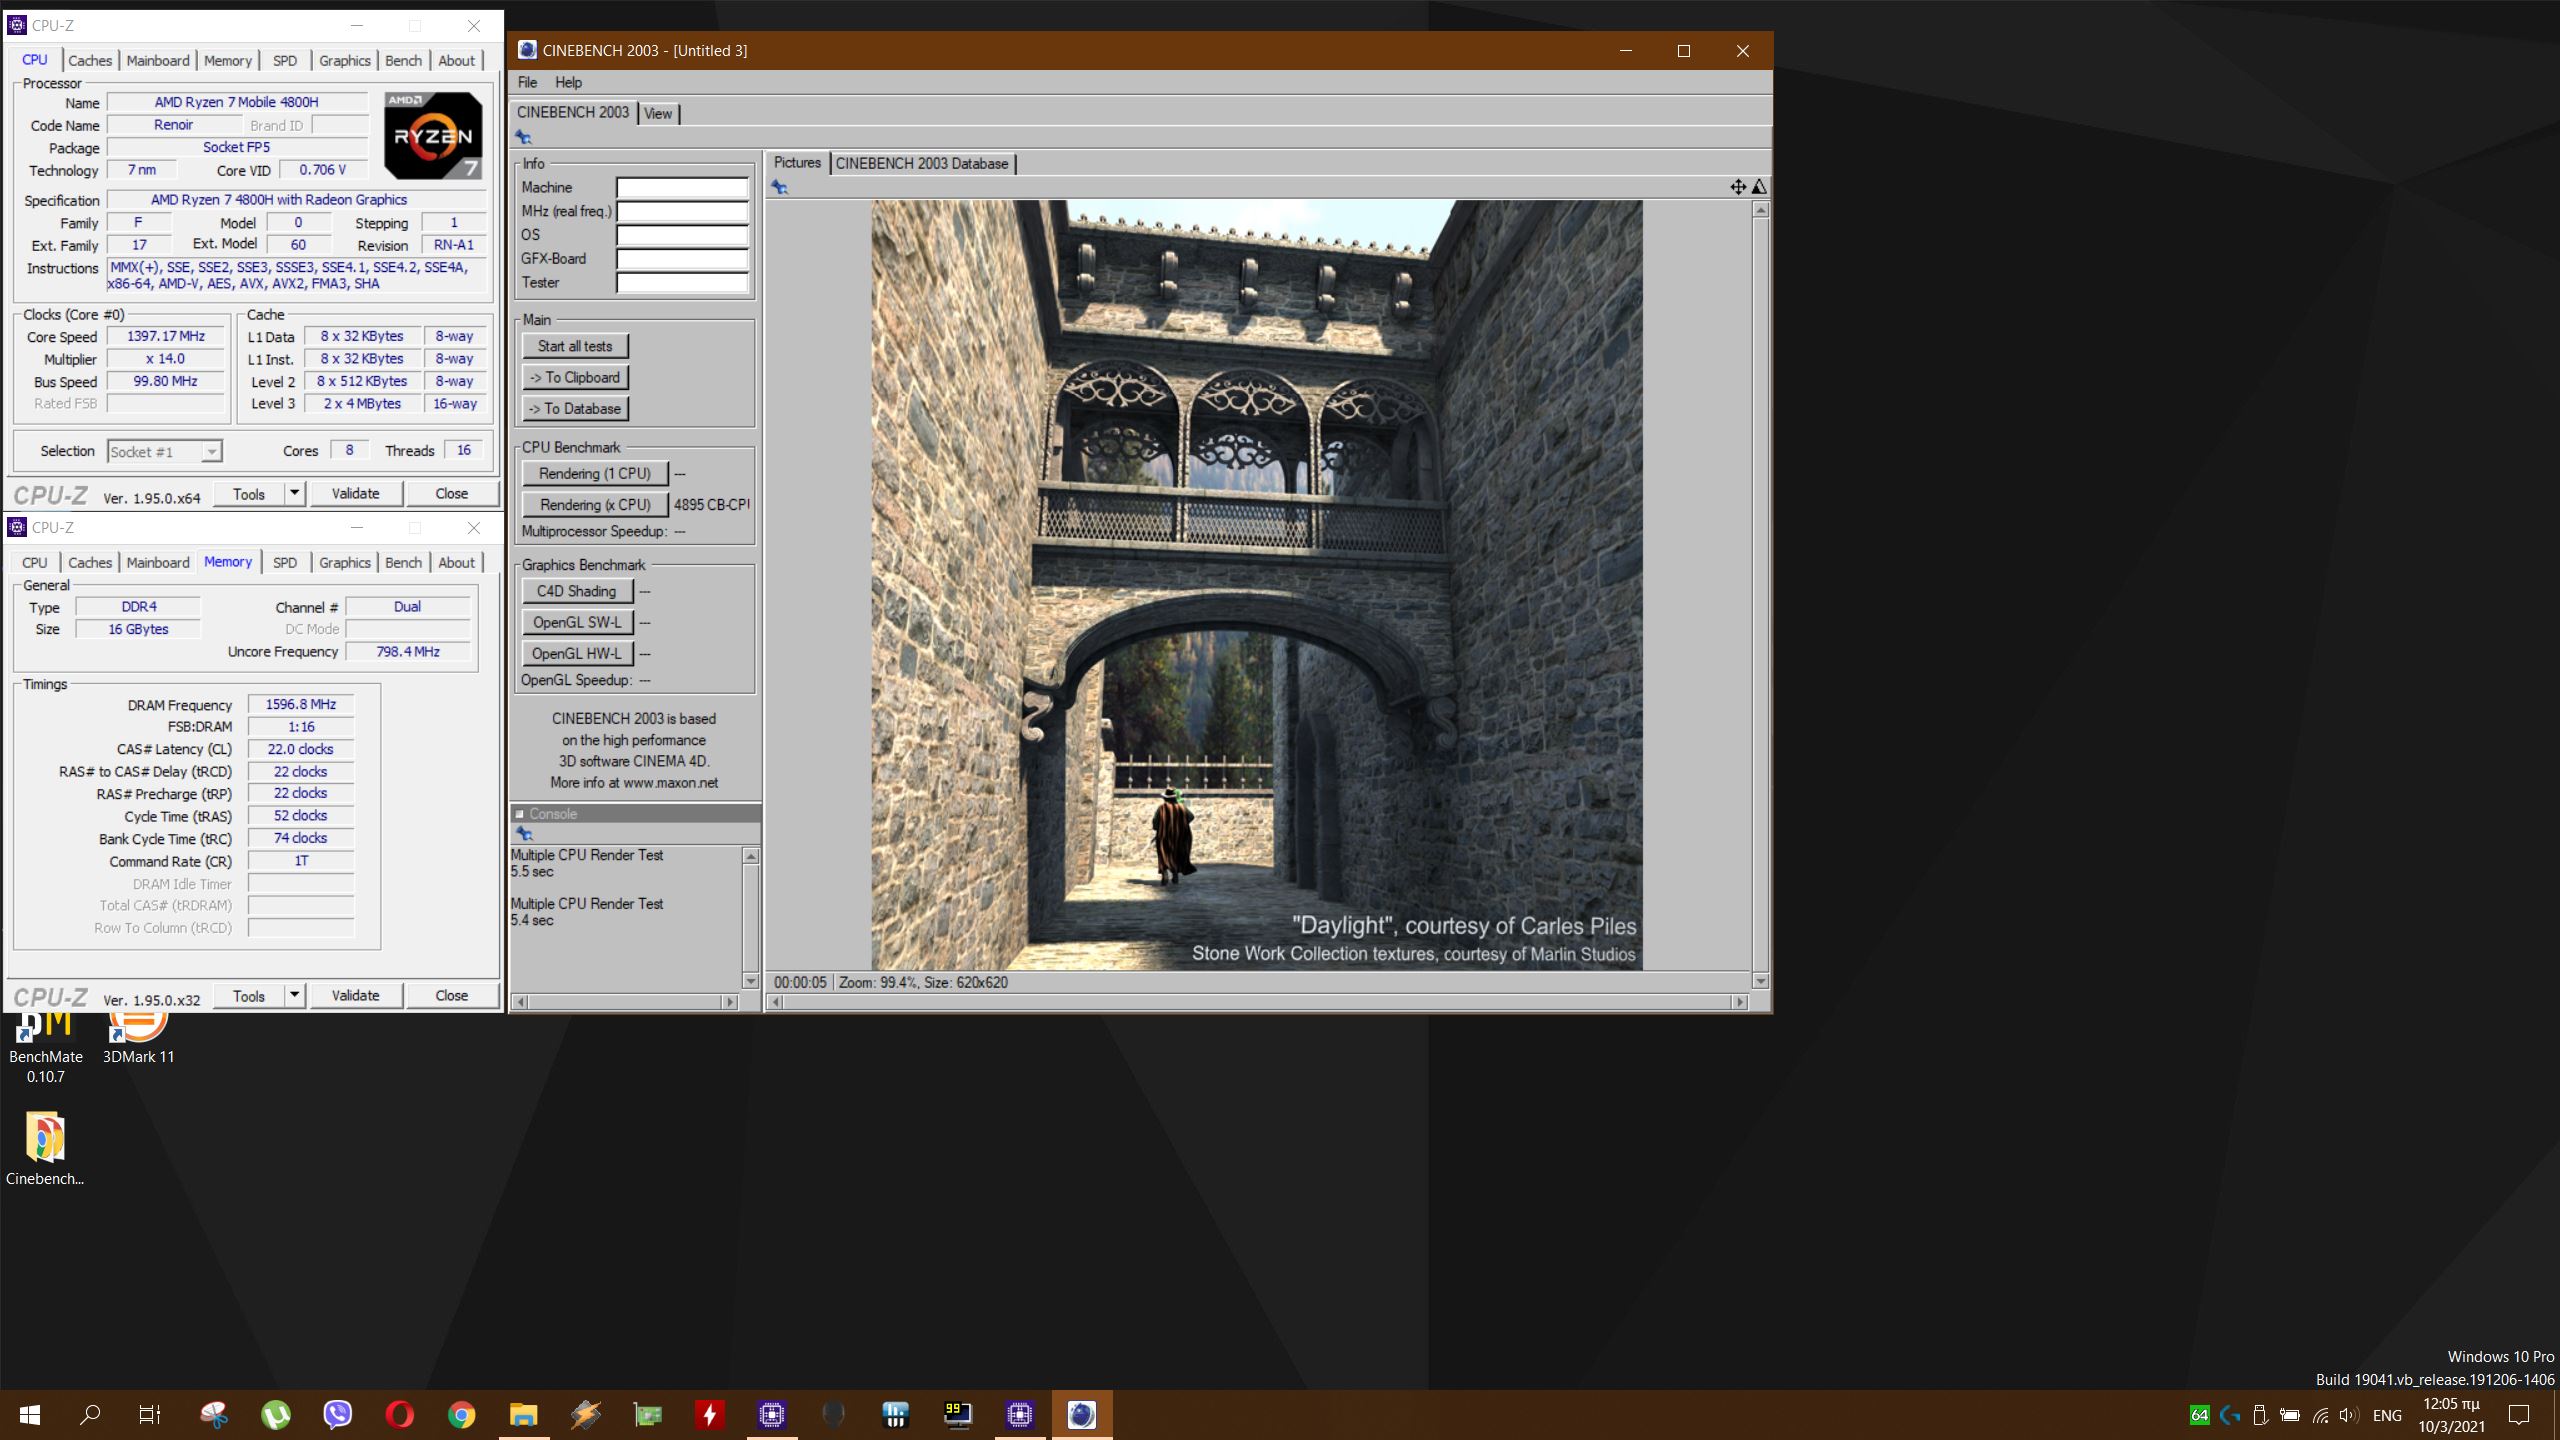The width and height of the screenshot is (2560, 1440).
Task: Open the Socket #1 selection dropdown
Action: point(165,452)
